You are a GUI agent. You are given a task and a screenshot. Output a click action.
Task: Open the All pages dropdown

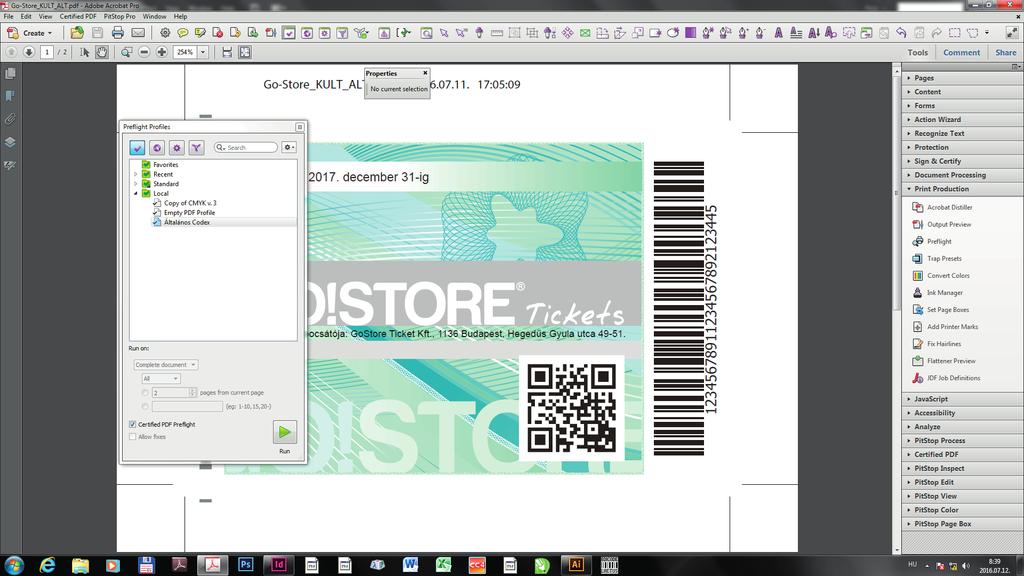[161, 379]
